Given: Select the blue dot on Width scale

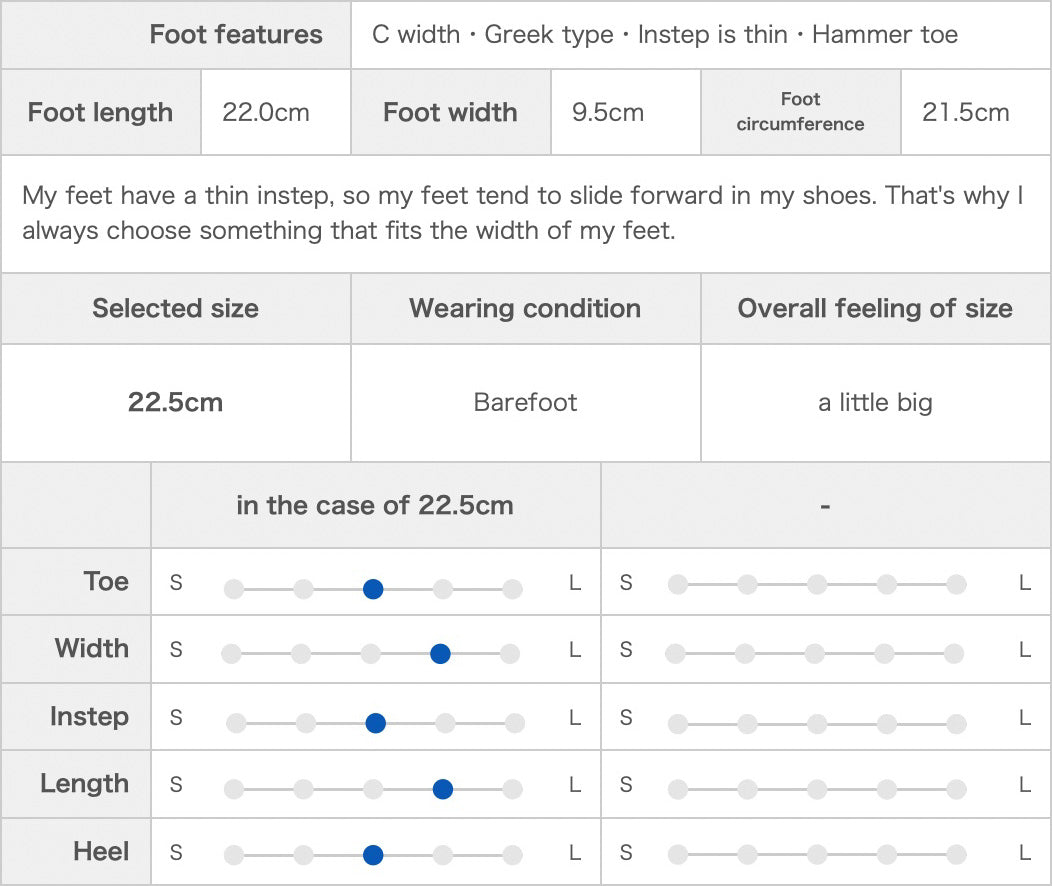Looking at the screenshot, I should point(440,653).
